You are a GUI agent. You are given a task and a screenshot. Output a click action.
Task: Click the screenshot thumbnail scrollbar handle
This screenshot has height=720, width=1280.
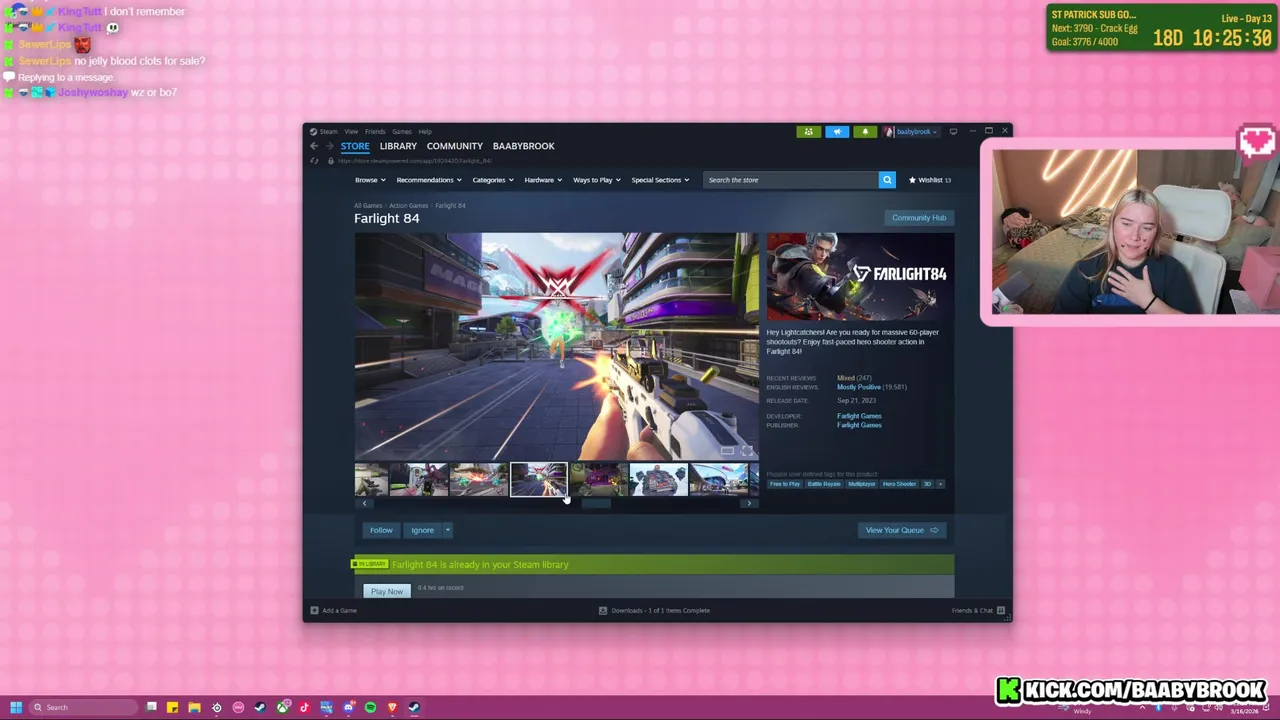click(x=595, y=503)
